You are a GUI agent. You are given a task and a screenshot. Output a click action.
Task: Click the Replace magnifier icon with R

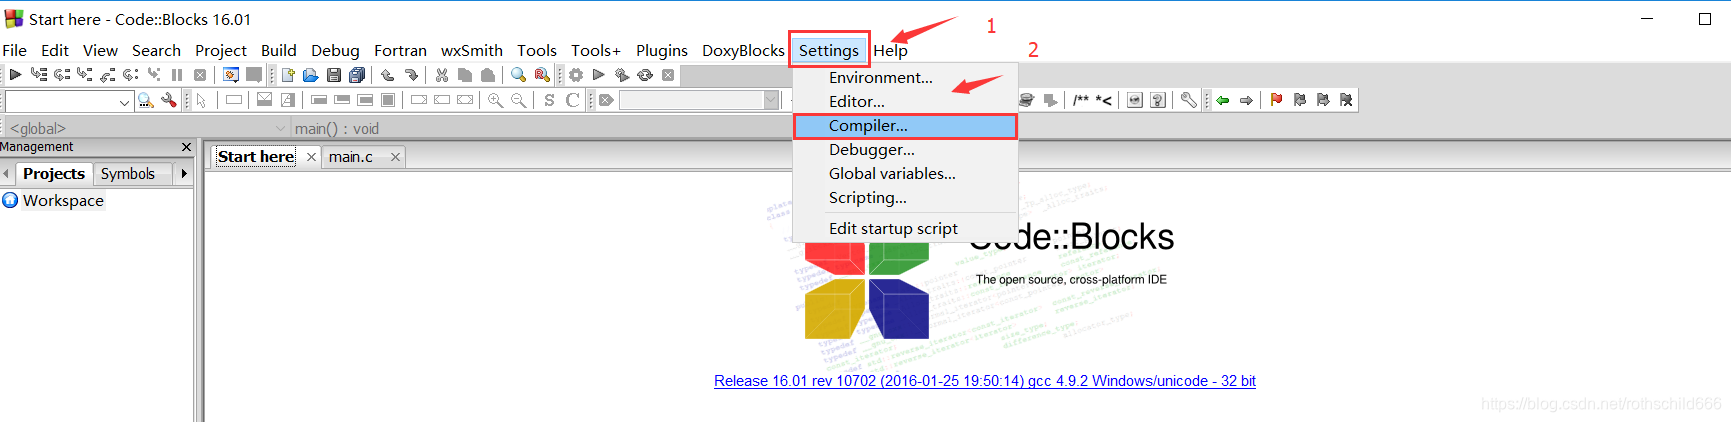pyautogui.click(x=542, y=75)
